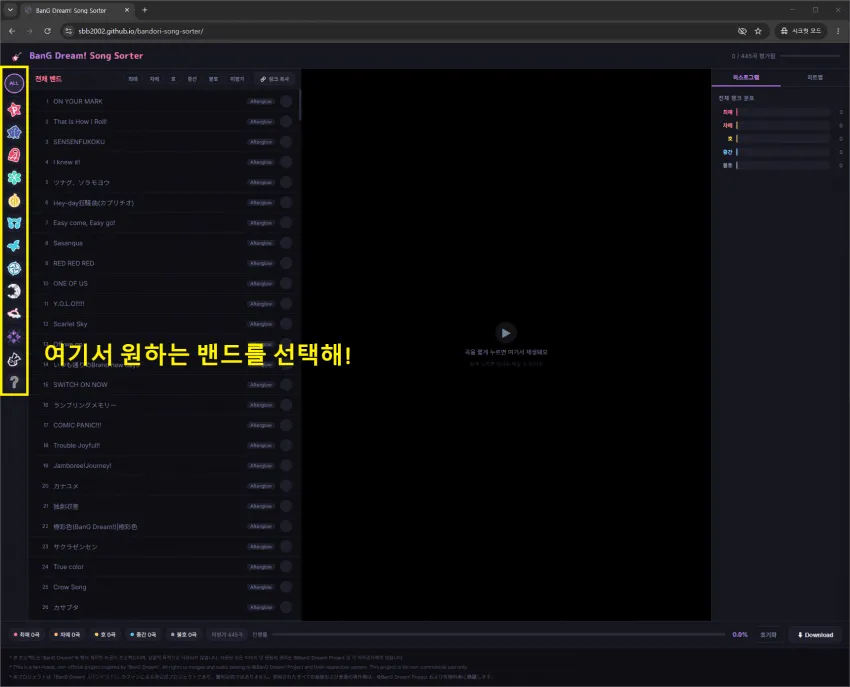The image size is (850, 687).
Task: Click the bottom overall progress bar
Action: click(498, 634)
